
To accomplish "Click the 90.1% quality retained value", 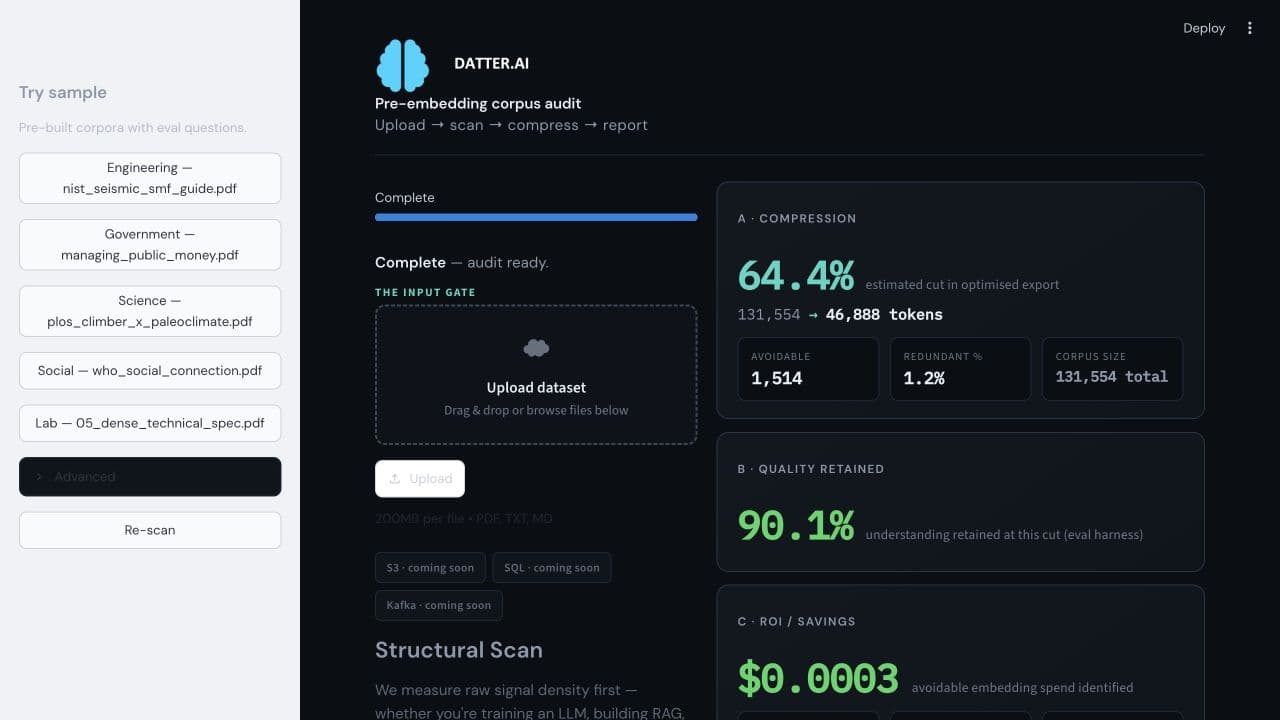I will pos(796,525).
